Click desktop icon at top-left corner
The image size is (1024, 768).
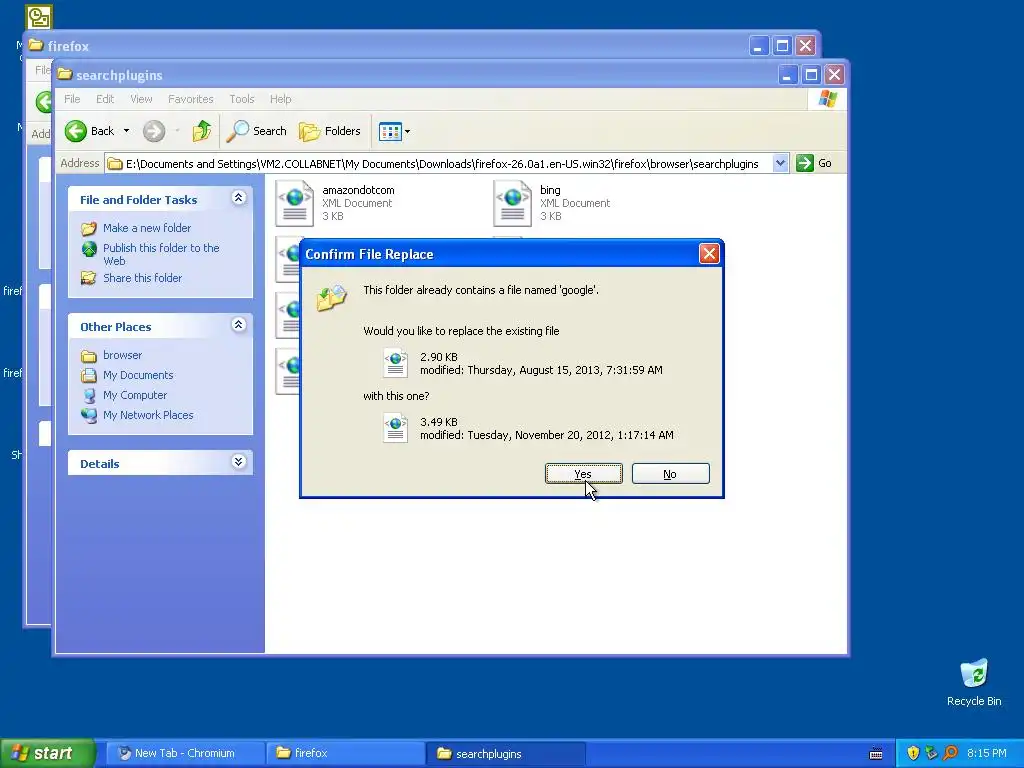[x=39, y=17]
